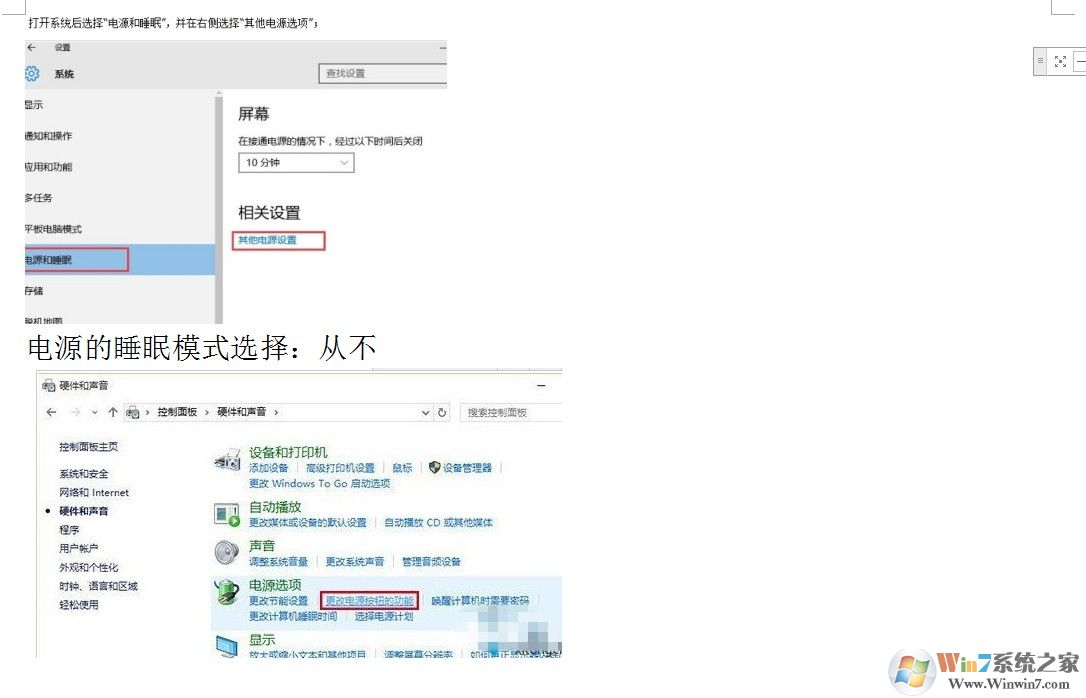The height and width of the screenshot is (698, 1086).
Task: Click the 设备和打印机 printer icon
Action: click(x=226, y=460)
